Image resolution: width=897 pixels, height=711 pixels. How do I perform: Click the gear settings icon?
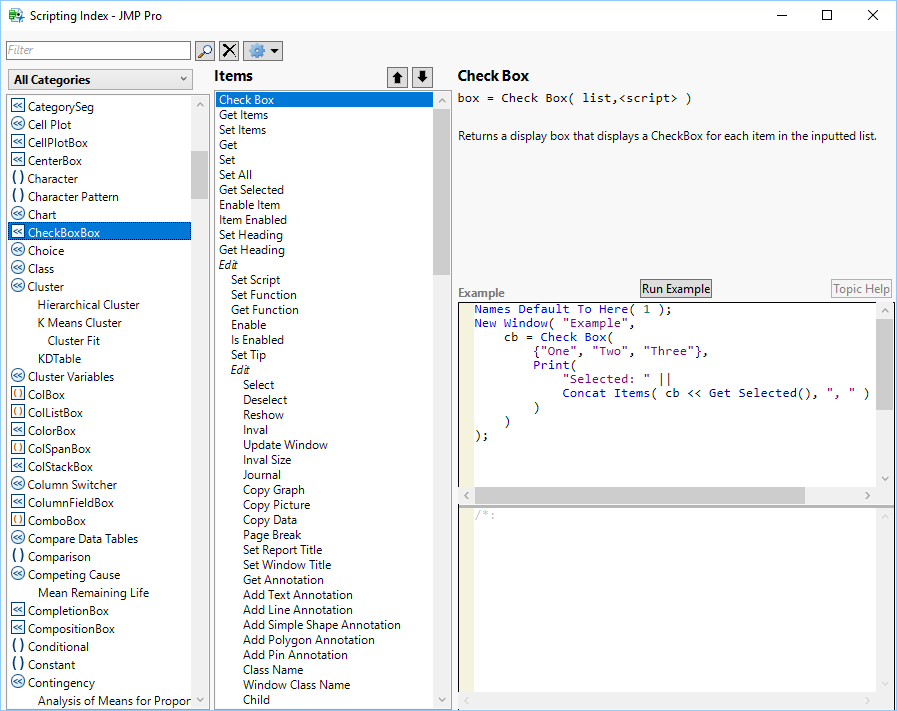pos(254,50)
